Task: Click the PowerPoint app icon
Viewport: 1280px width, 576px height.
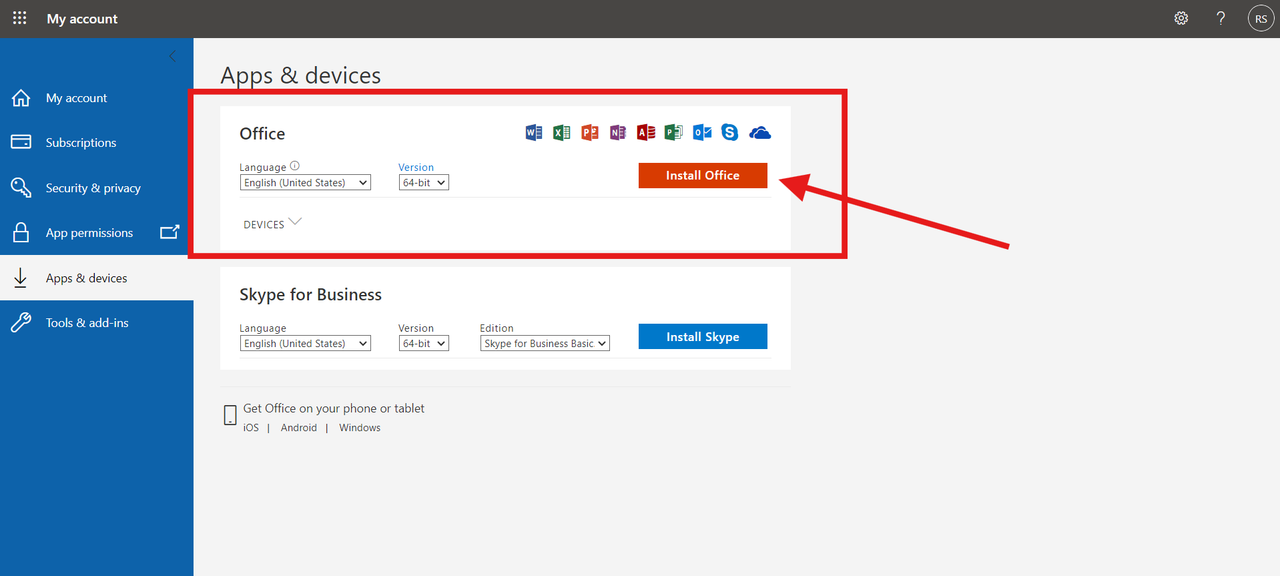Action: coord(590,132)
